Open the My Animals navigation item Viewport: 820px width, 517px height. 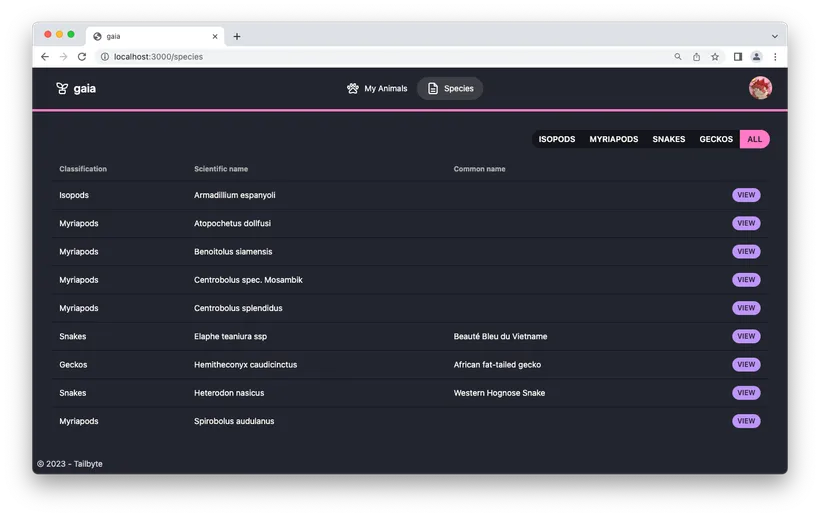pyautogui.click(x=377, y=88)
